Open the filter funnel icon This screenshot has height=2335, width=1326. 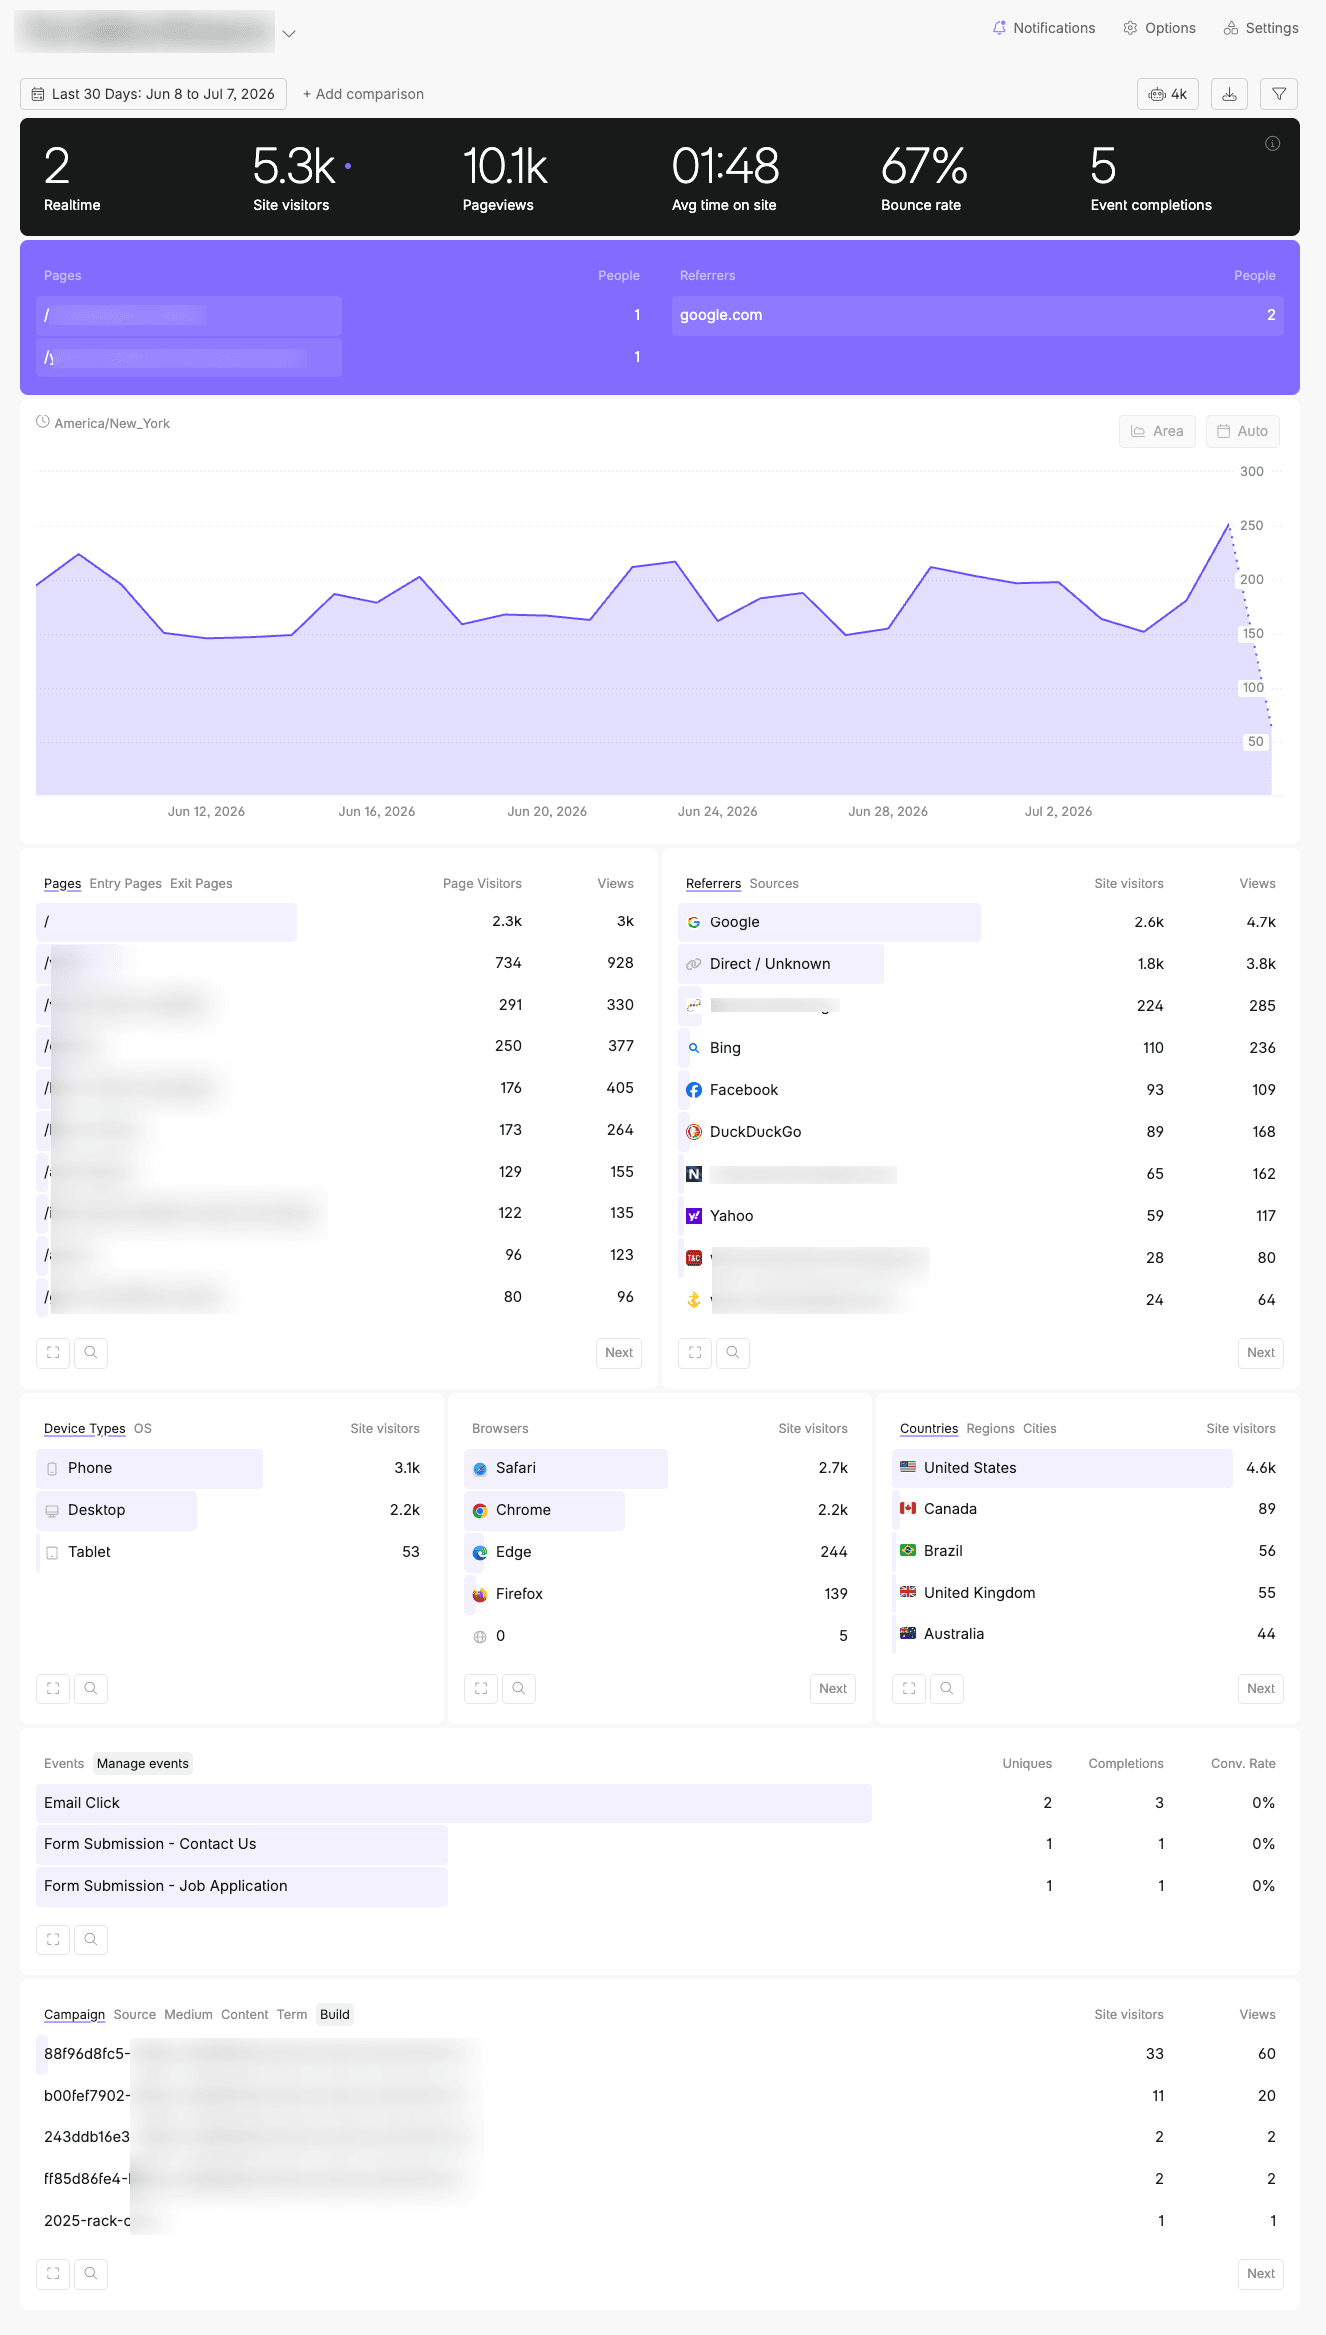(1279, 94)
